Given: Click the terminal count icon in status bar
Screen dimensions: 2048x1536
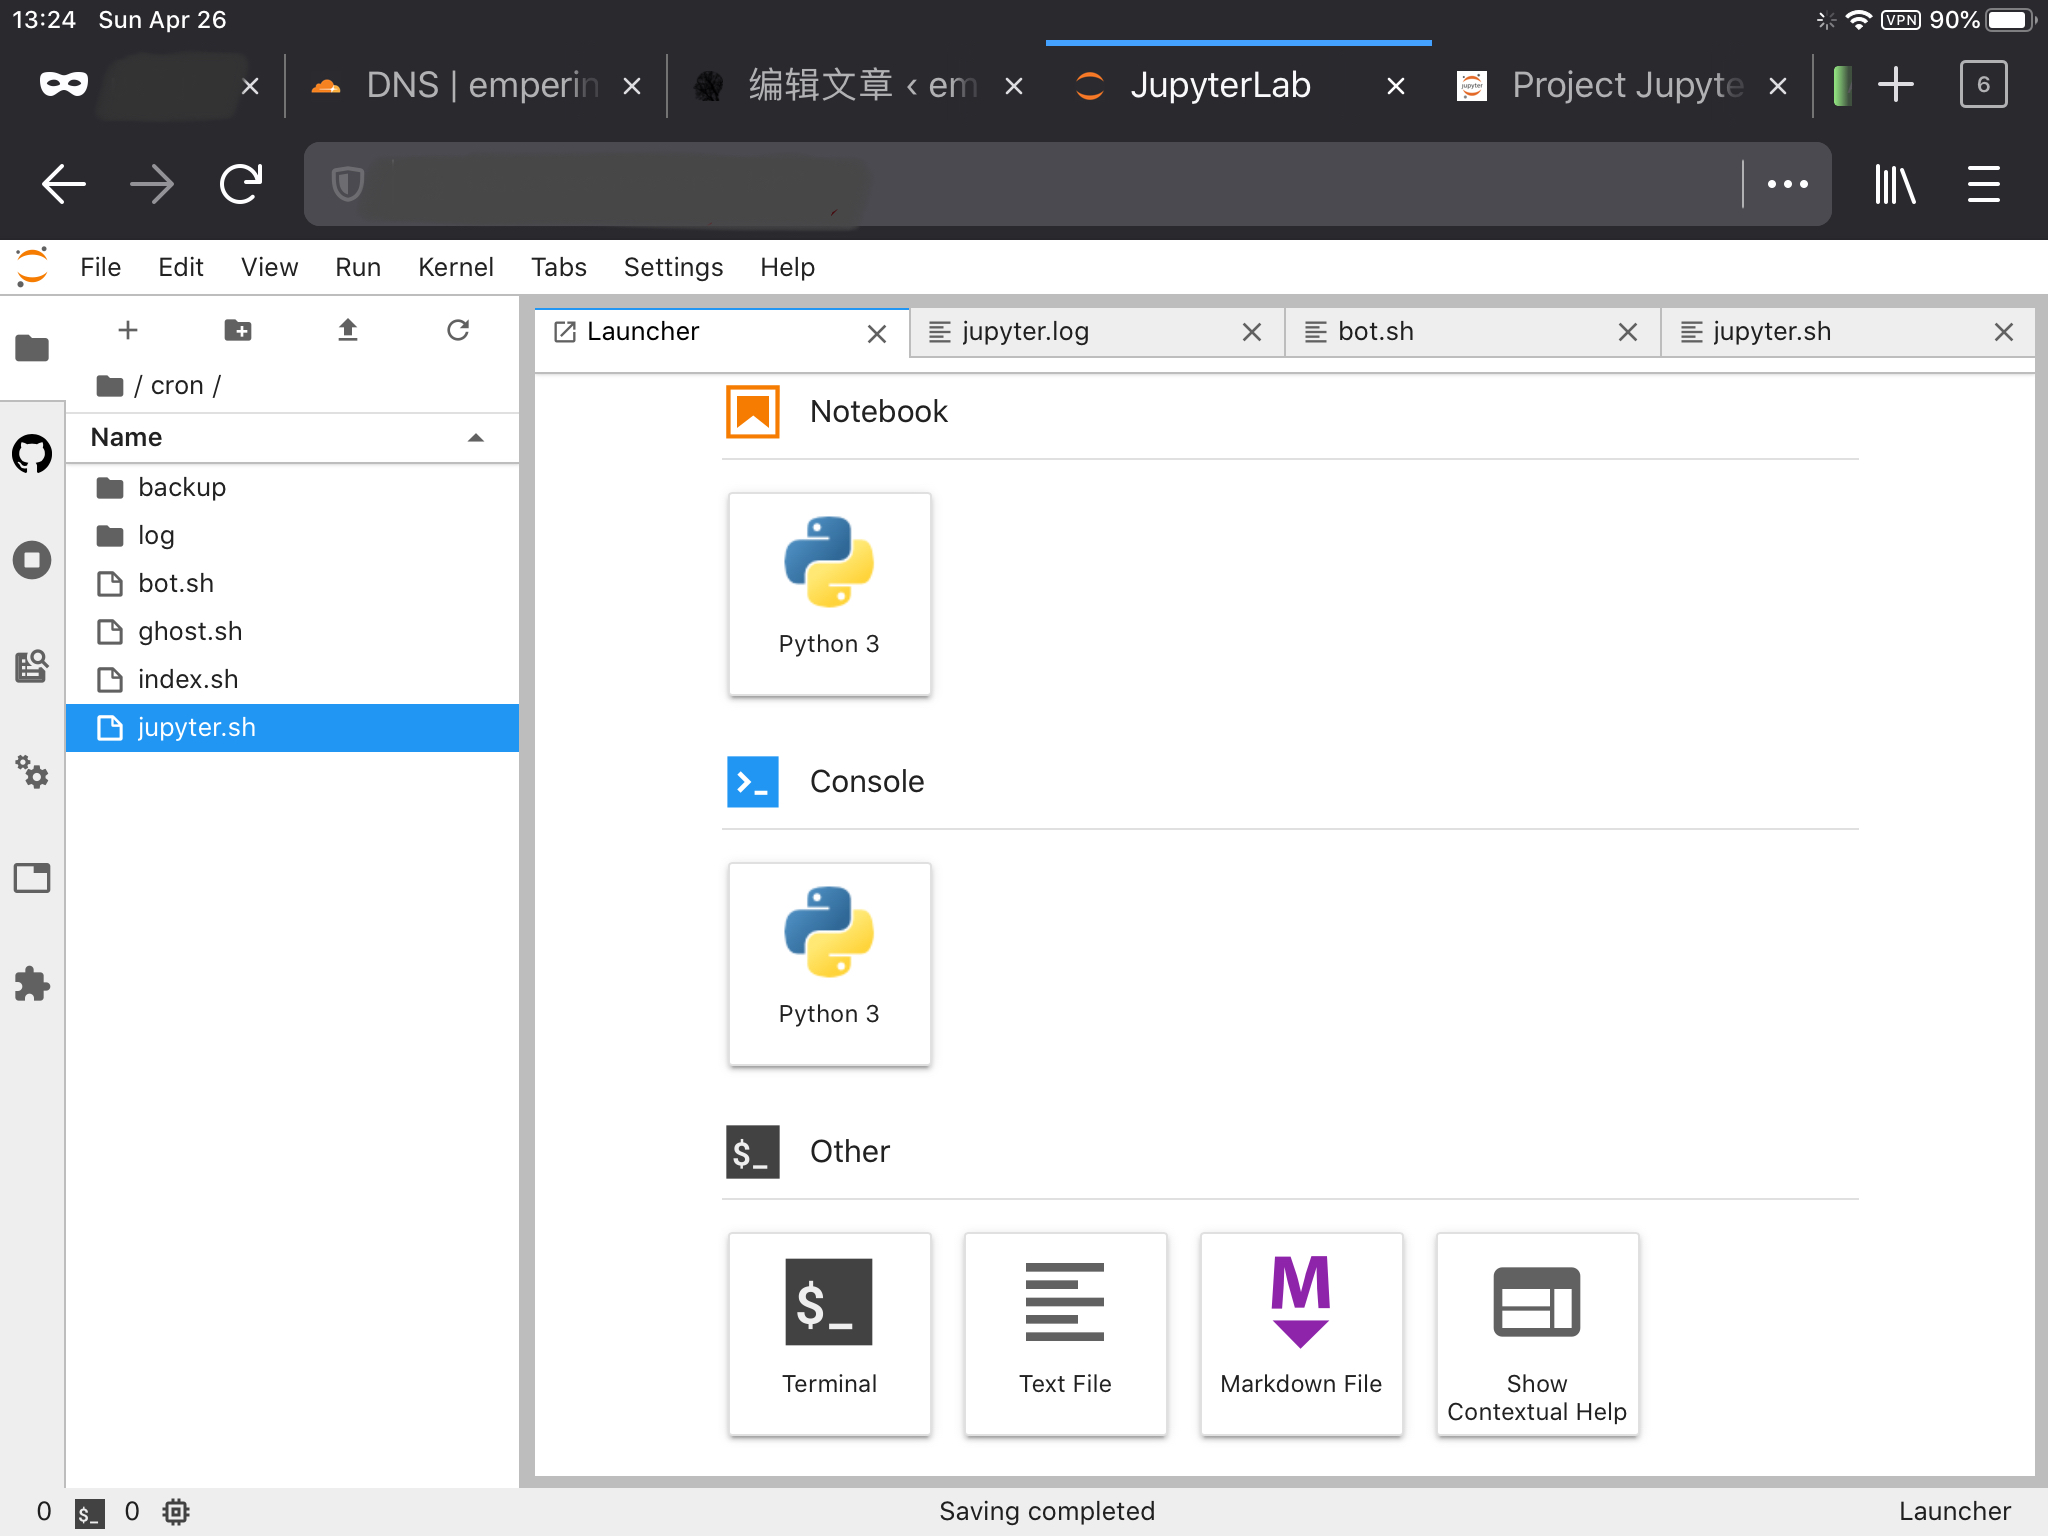Looking at the screenshot, I should tap(89, 1512).
